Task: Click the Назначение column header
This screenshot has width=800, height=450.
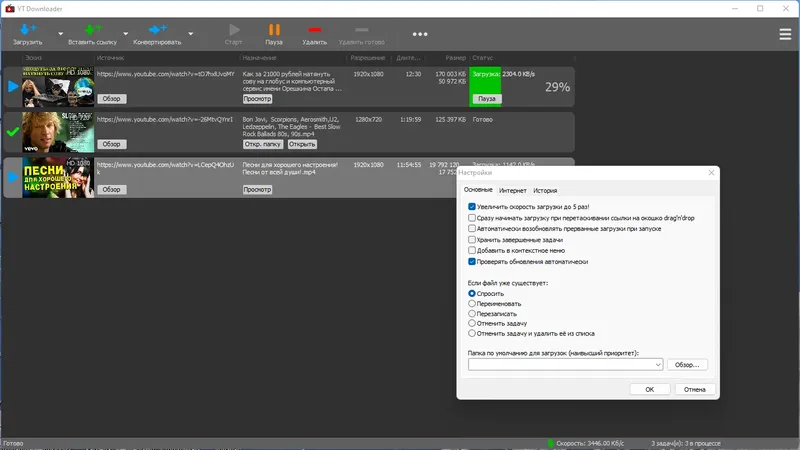Action: coord(259,58)
